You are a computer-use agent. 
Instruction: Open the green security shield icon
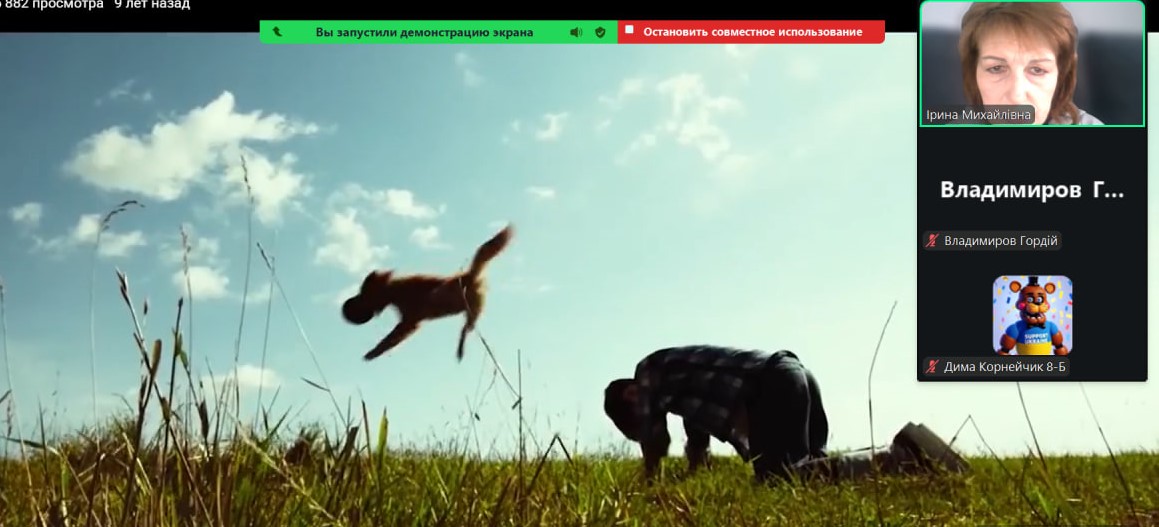click(x=600, y=32)
